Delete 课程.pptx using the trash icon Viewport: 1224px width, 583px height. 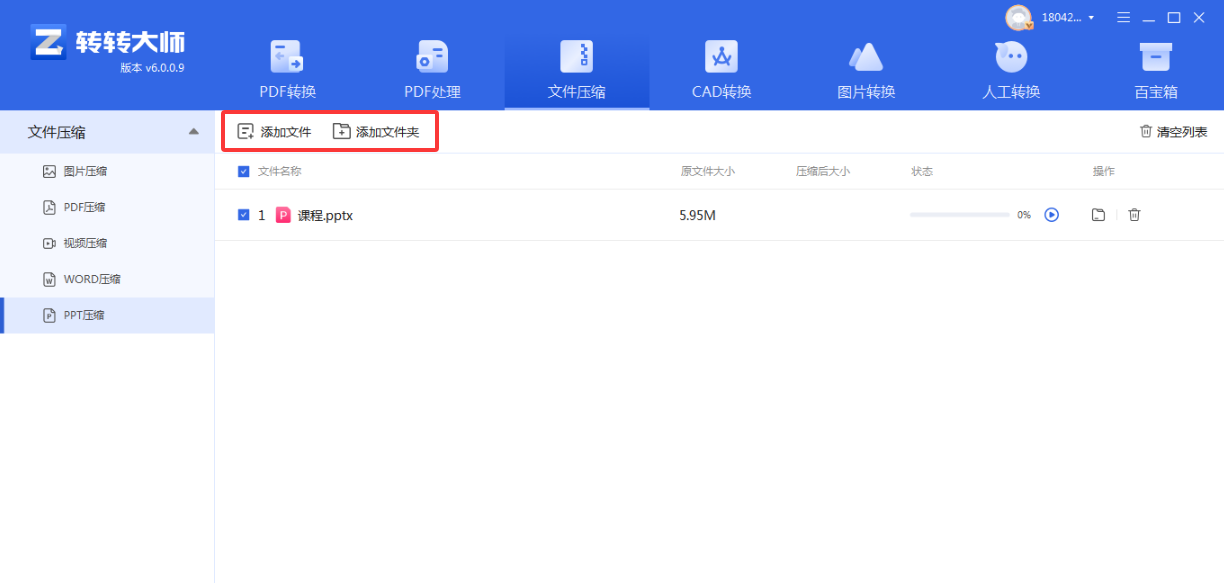point(1134,215)
